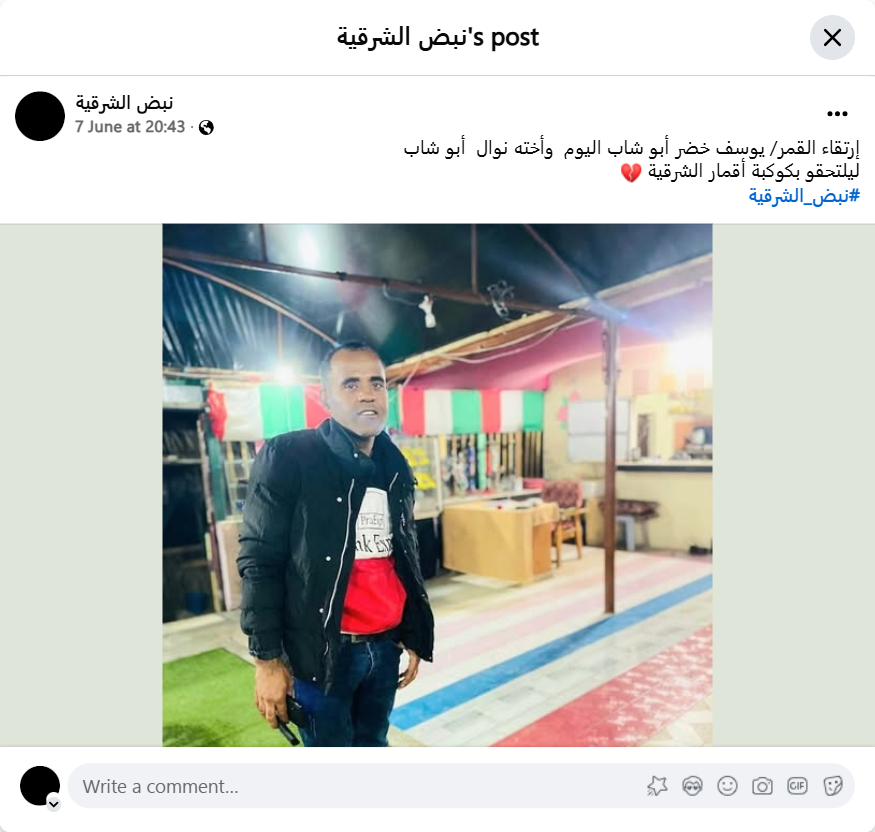Click the star comment icon

coord(657,786)
